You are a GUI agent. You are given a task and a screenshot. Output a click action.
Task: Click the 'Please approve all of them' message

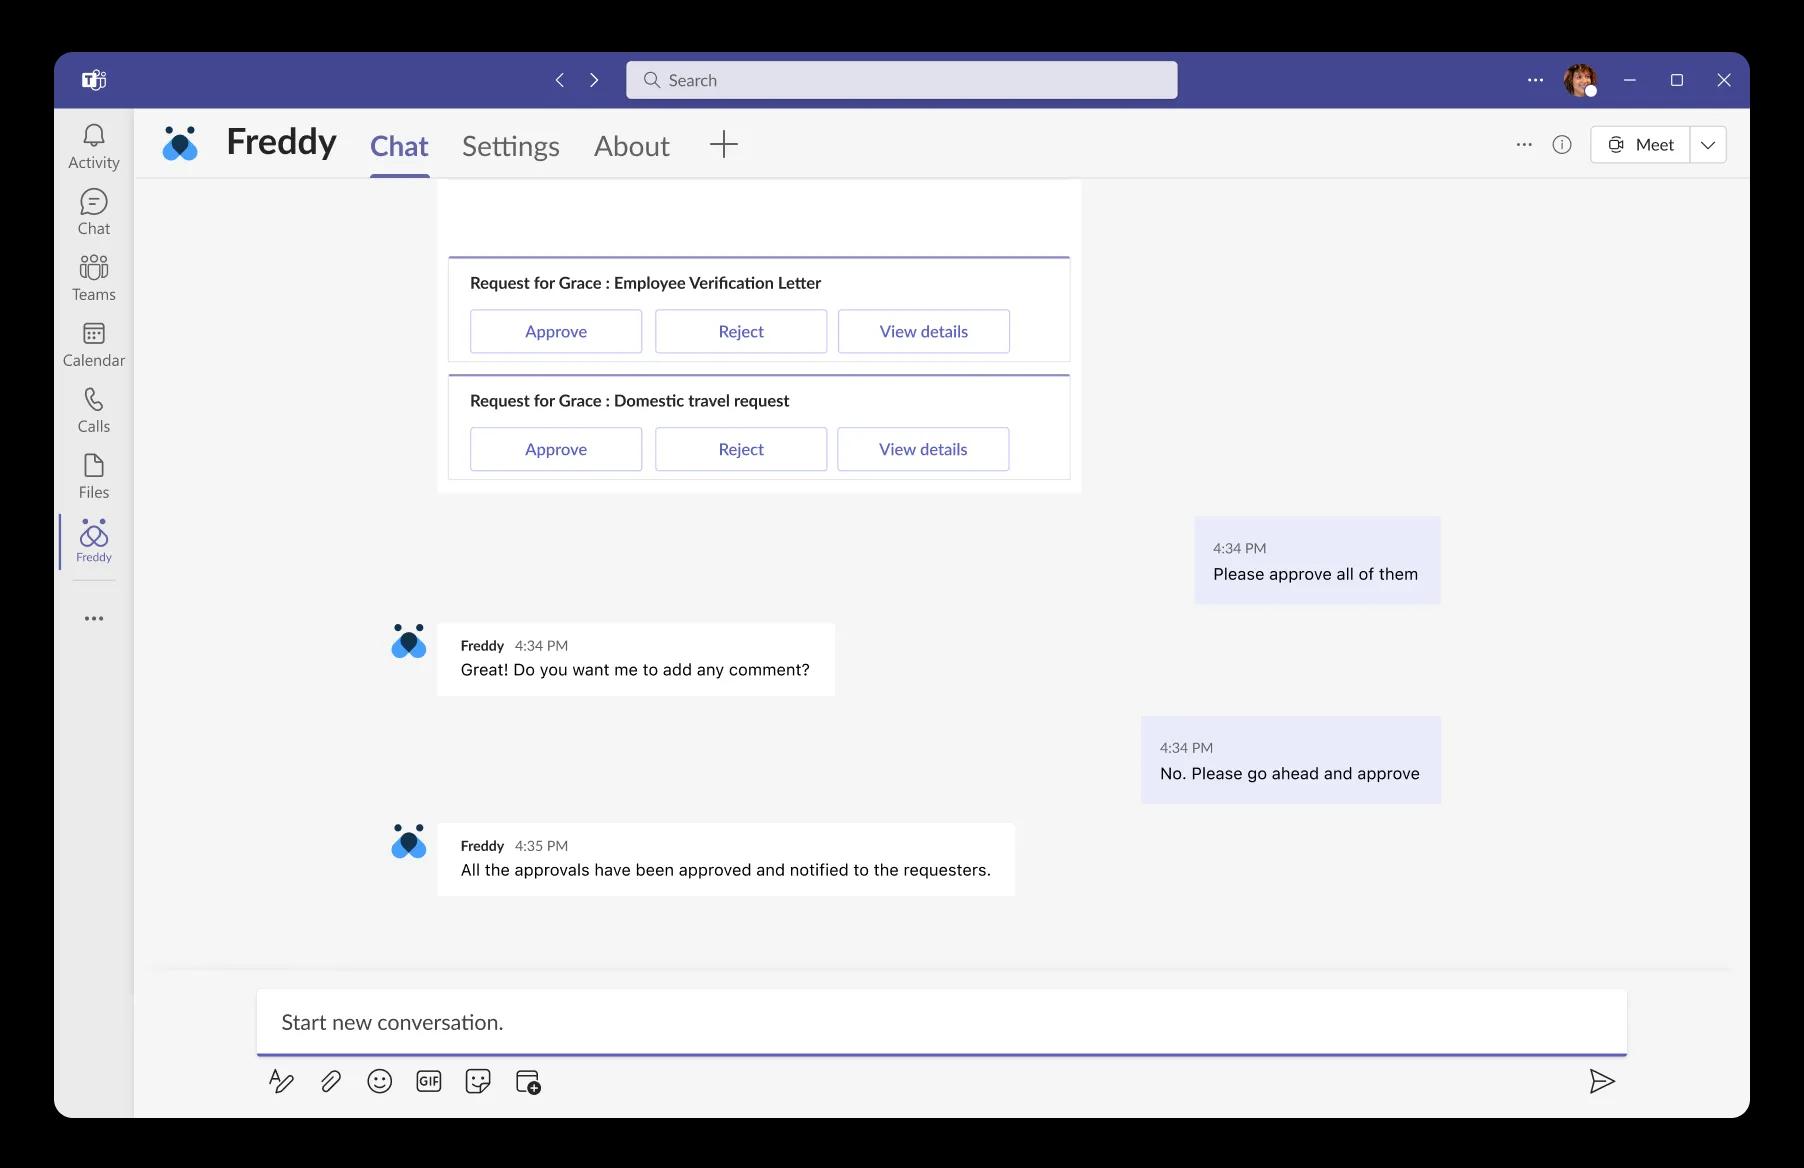tap(1317, 560)
